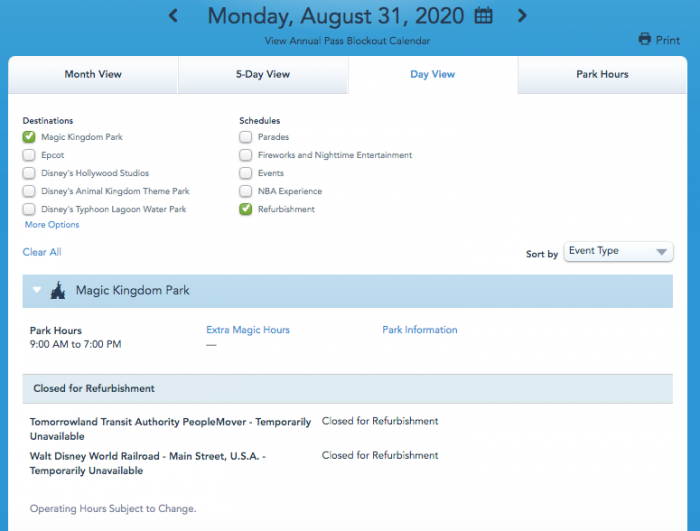The width and height of the screenshot is (700, 531).
Task: Click the Magic Kingdom castle icon
Action: click(57, 291)
